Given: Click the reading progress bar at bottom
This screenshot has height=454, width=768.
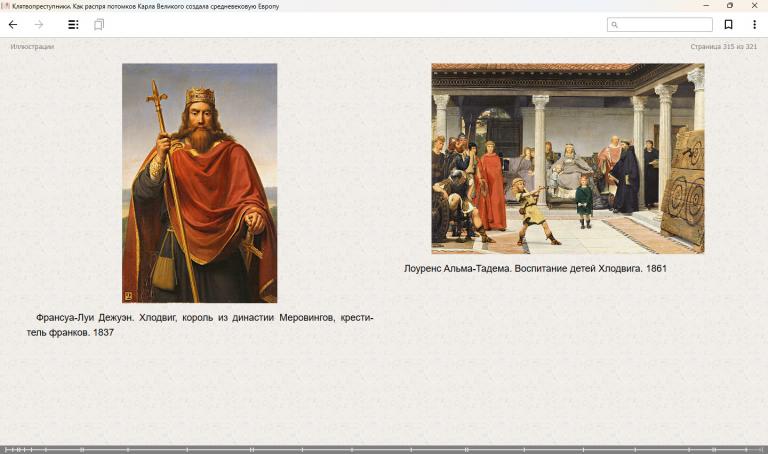Looking at the screenshot, I should (384, 450).
